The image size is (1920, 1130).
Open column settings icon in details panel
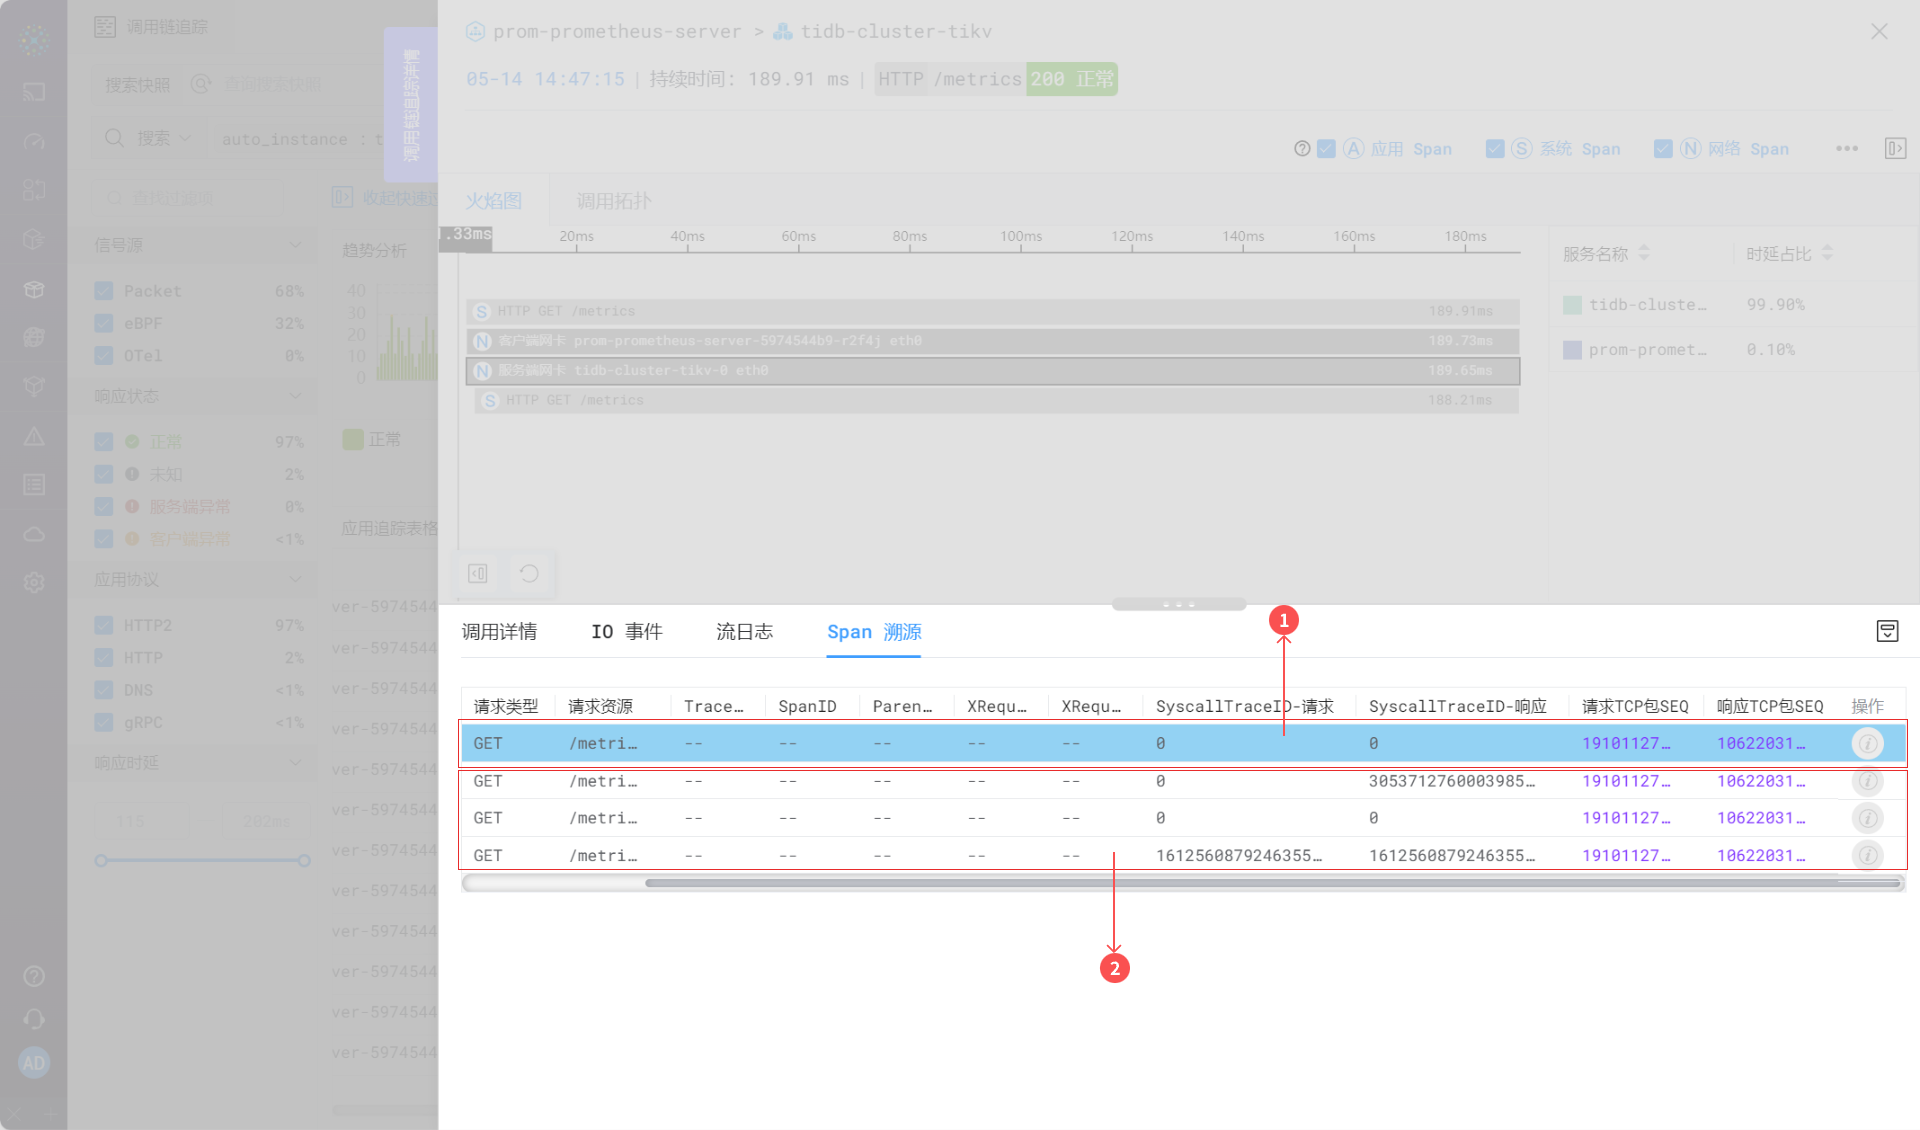tap(1887, 631)
